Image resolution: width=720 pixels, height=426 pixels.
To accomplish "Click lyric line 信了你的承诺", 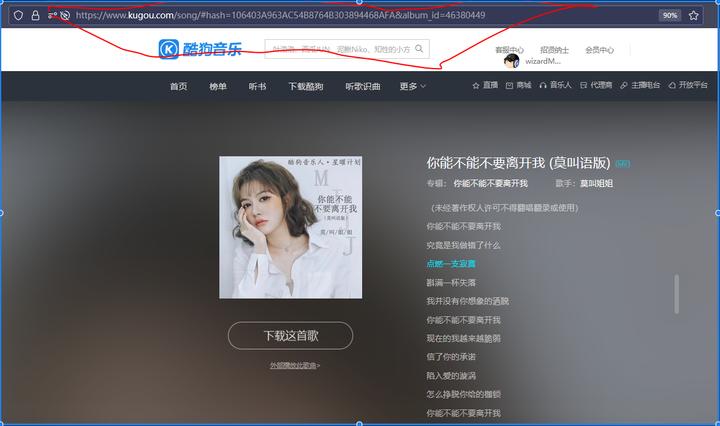I will click(x=451, y=357).
